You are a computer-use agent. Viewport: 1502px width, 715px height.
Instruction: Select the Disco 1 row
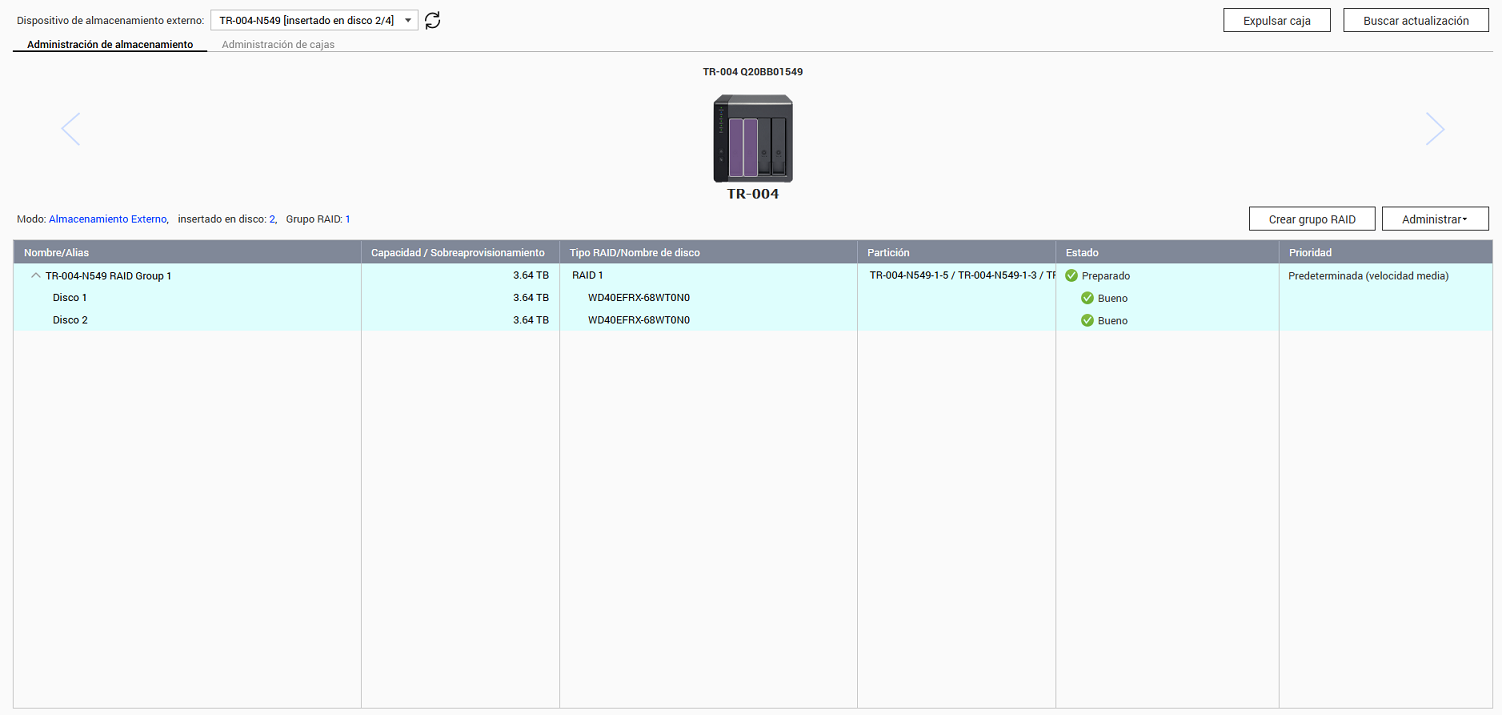click(x=70, y=298)
